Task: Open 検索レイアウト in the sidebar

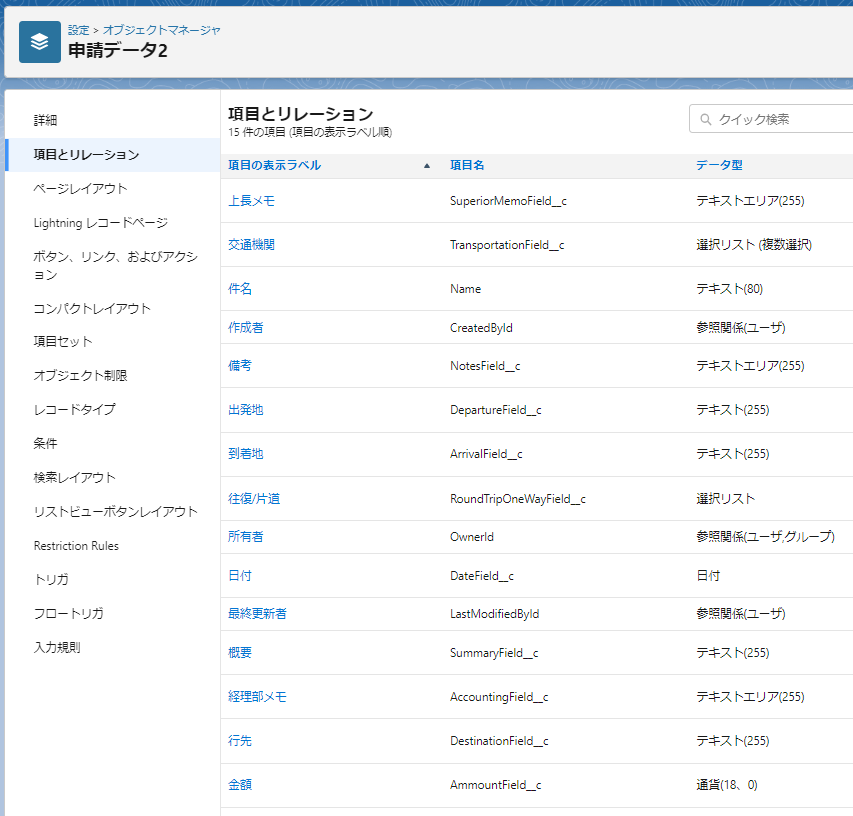Action: pos(75,478)
